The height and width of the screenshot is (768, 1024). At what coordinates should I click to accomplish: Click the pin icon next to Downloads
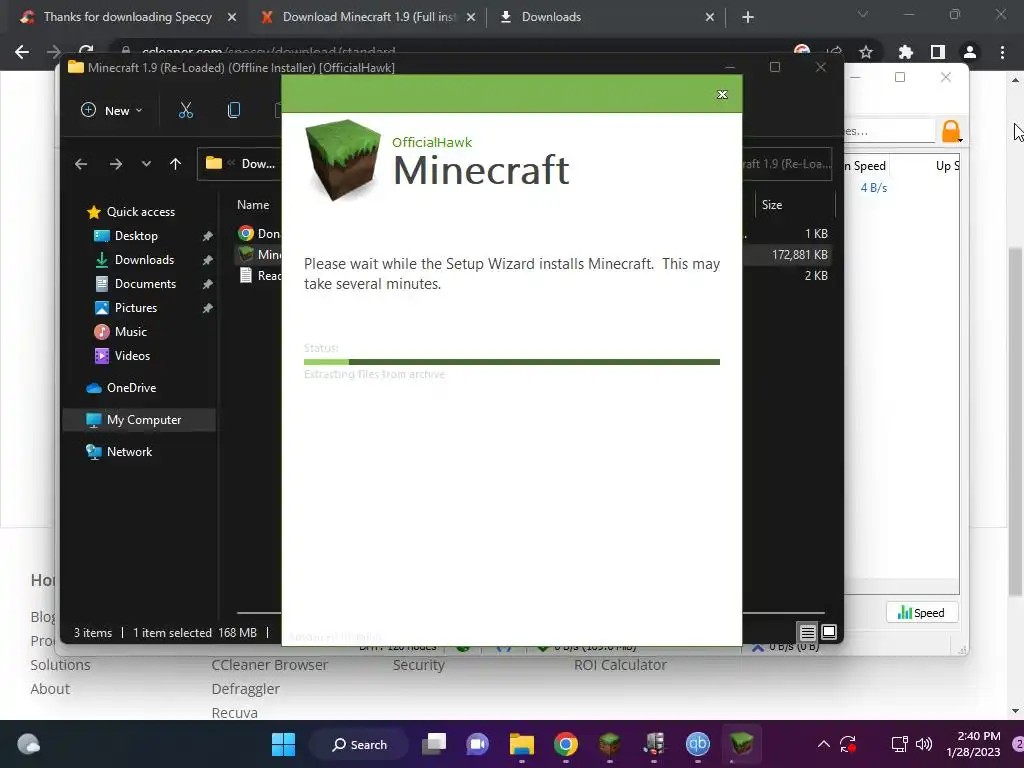point(207,260)
